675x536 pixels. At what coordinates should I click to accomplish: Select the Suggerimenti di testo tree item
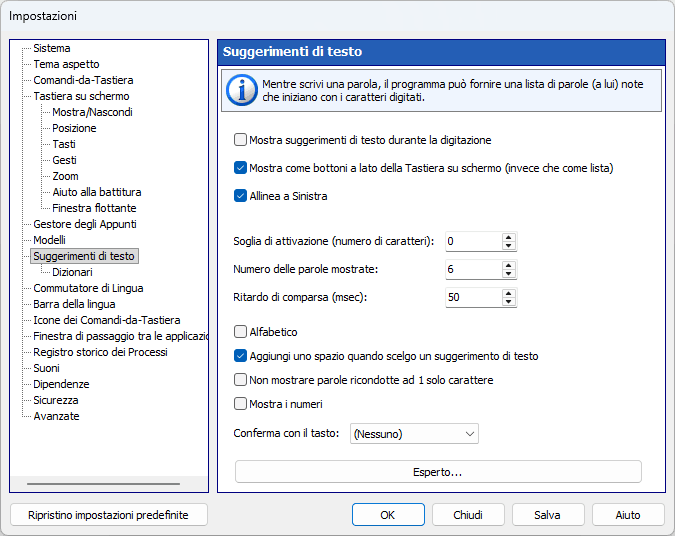(84, 256)
